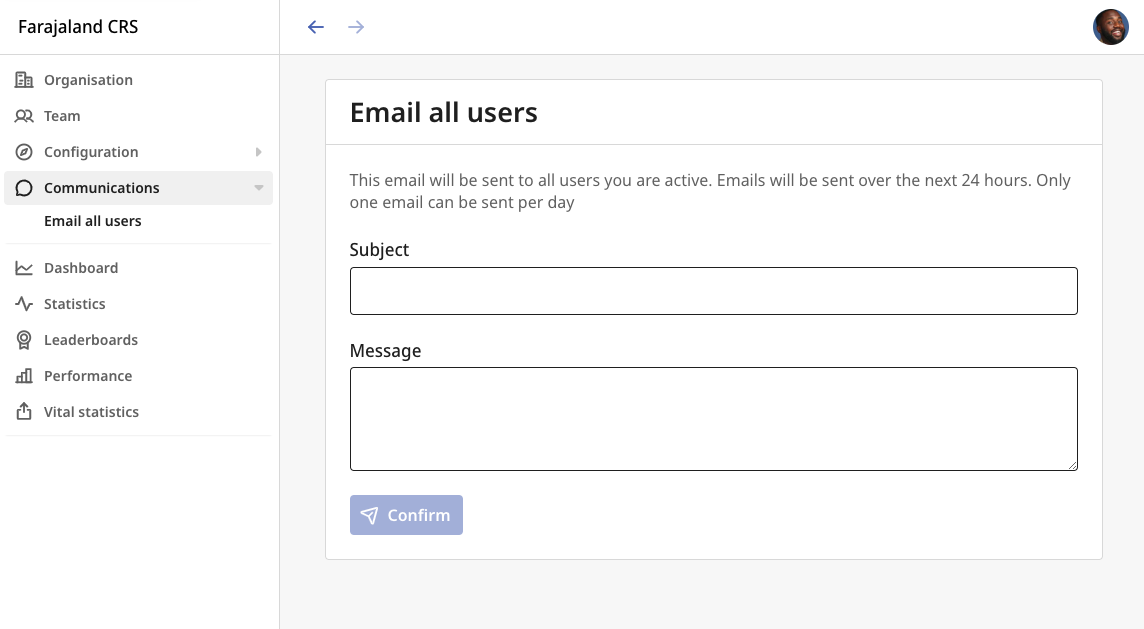This screenshot has height=629, width=1144.
Task: Click the Configuration compass icon
Action: click(x=24, y=152)
